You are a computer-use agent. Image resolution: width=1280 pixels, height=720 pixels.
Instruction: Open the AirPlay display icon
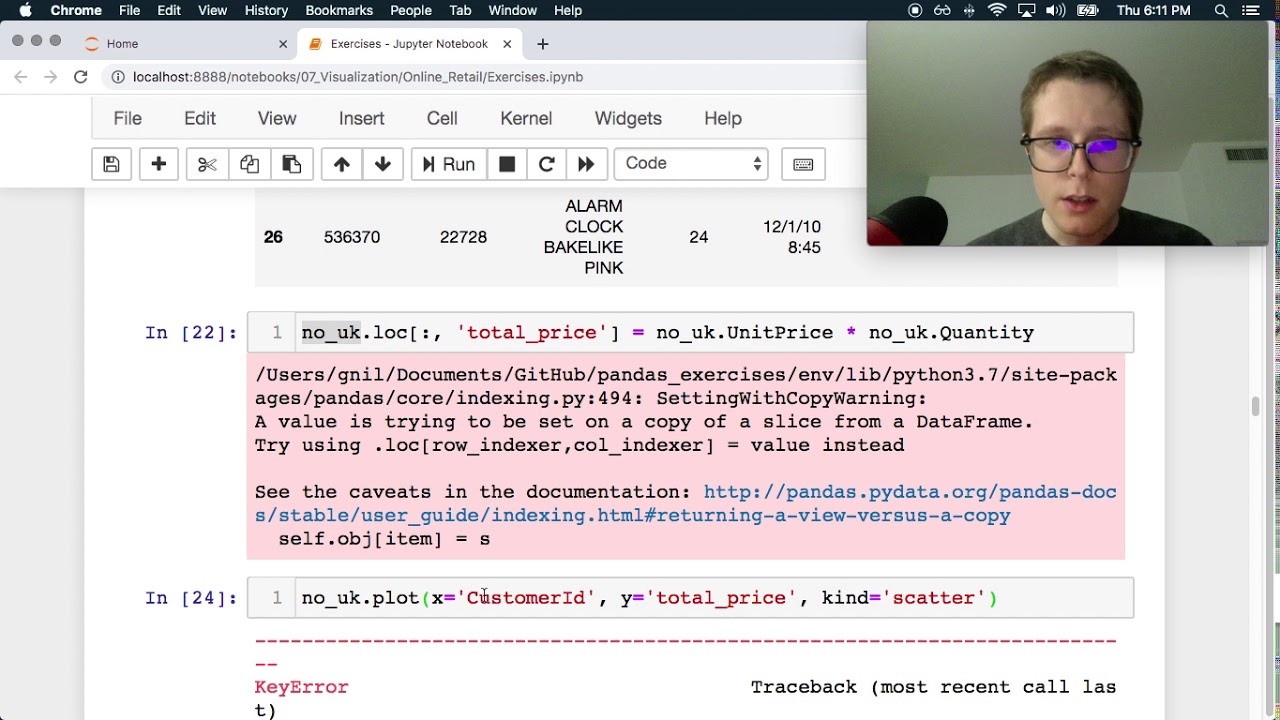tap(1026, 10)
